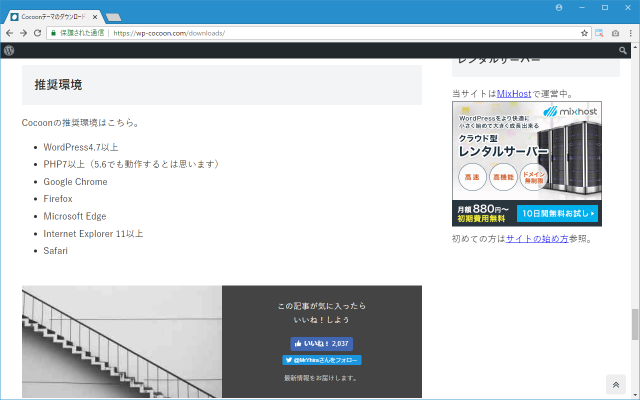The width and height of the screenshot is (640, 400).
Task: Click the Twitter follow button
Action: pos(322,360)
